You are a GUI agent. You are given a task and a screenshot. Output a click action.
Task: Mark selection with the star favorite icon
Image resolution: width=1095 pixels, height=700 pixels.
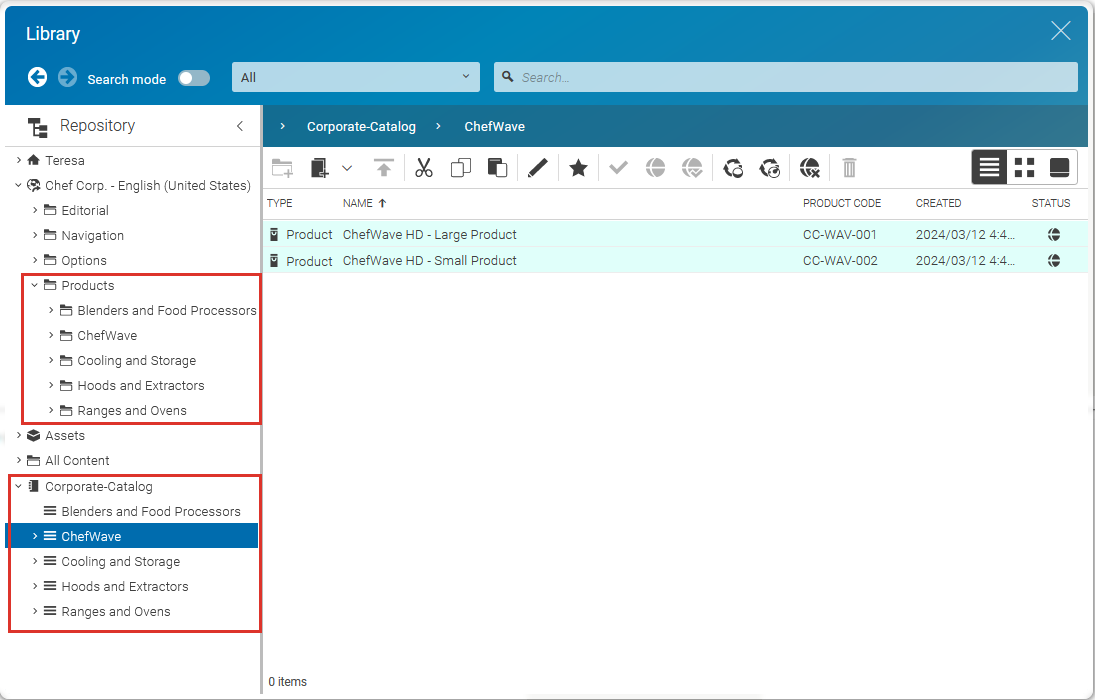pyautogui.click(x=578, y=167)
